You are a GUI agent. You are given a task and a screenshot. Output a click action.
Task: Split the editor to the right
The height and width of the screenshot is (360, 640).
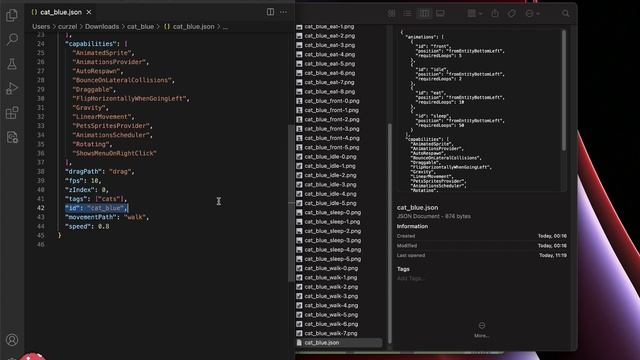click(270, 12)
